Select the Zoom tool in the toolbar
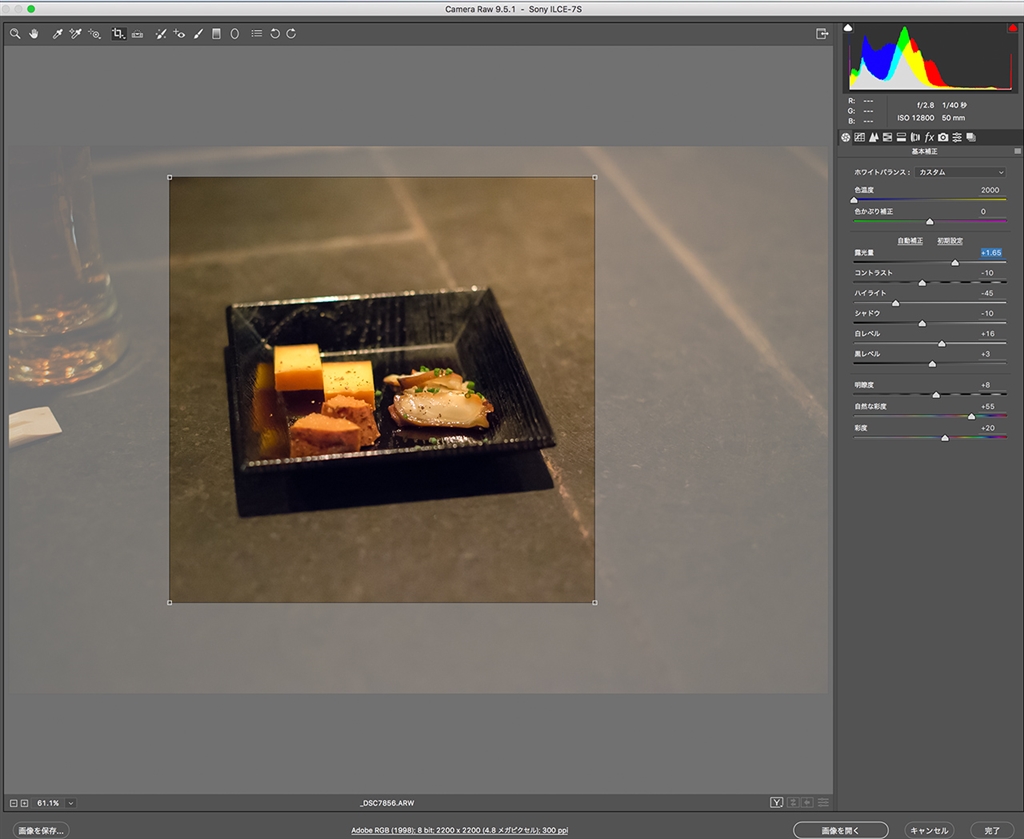The height and width of the screenshot is (839, 1024). pos(15,33)
